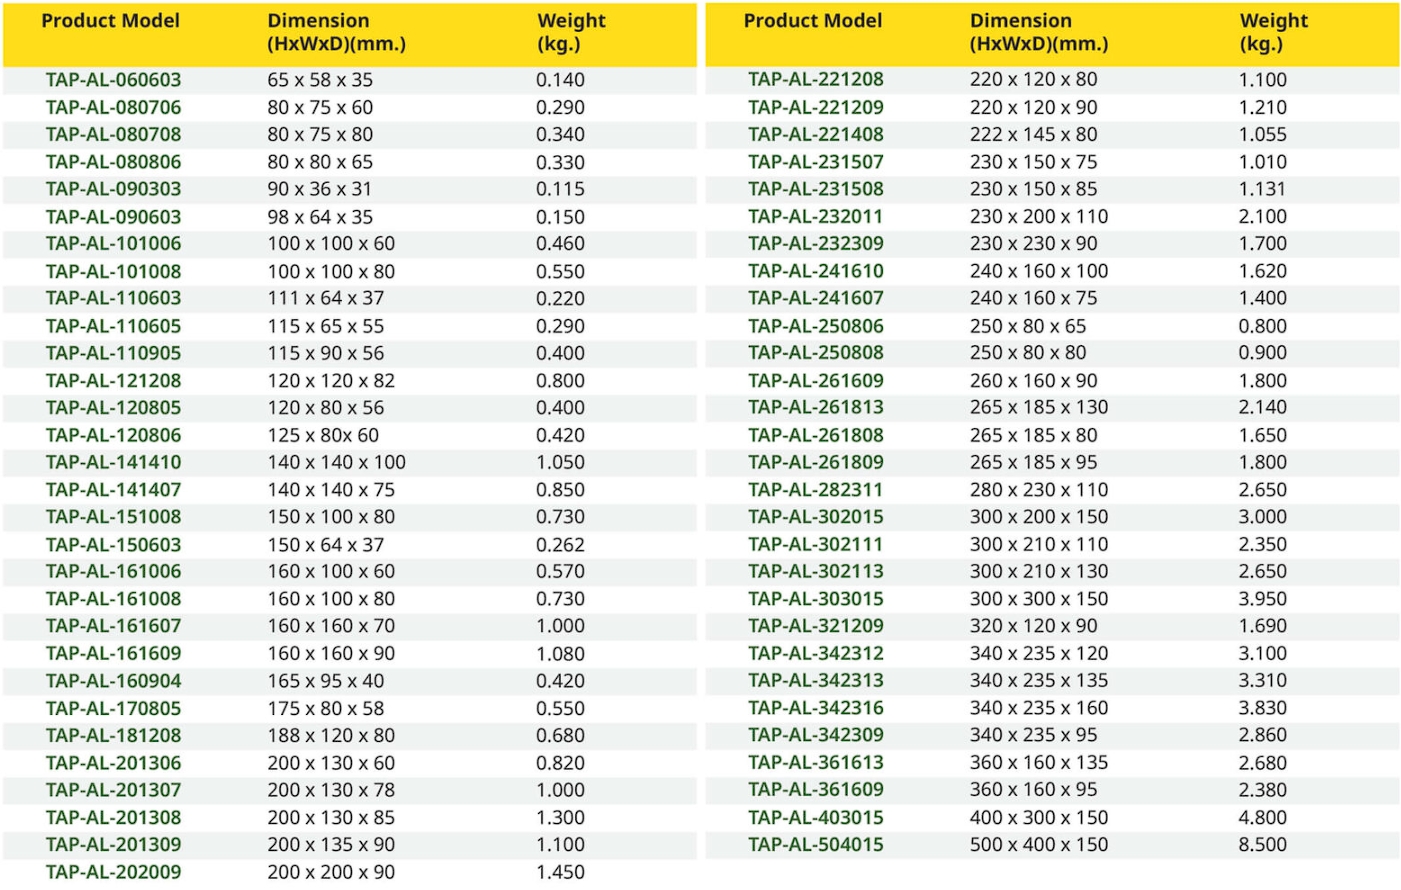
Task: Open product TAP-AL-101006
Action: pos(113,243)
